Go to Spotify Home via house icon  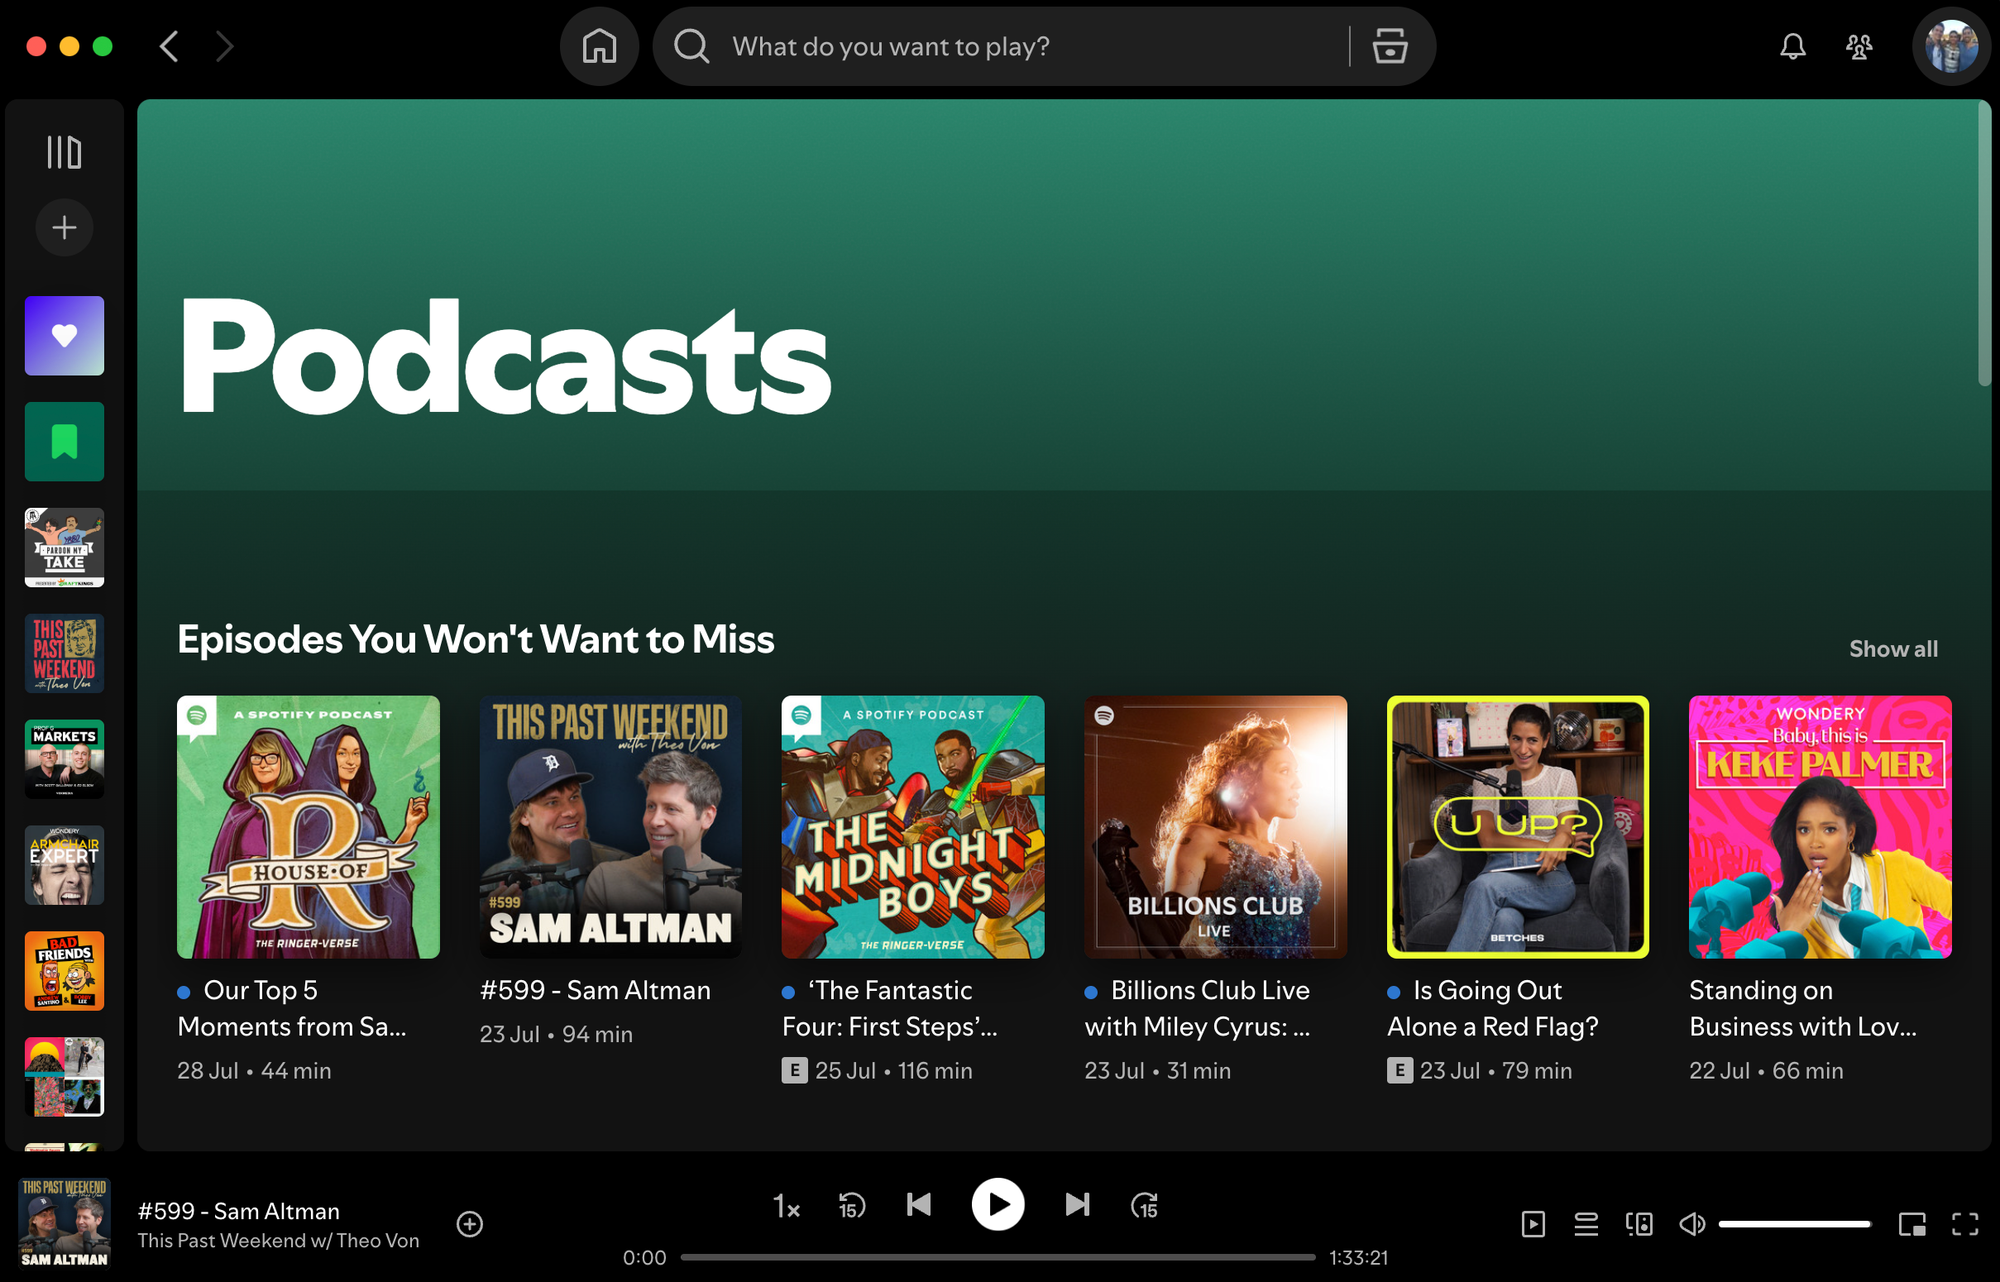coord(599,46)
